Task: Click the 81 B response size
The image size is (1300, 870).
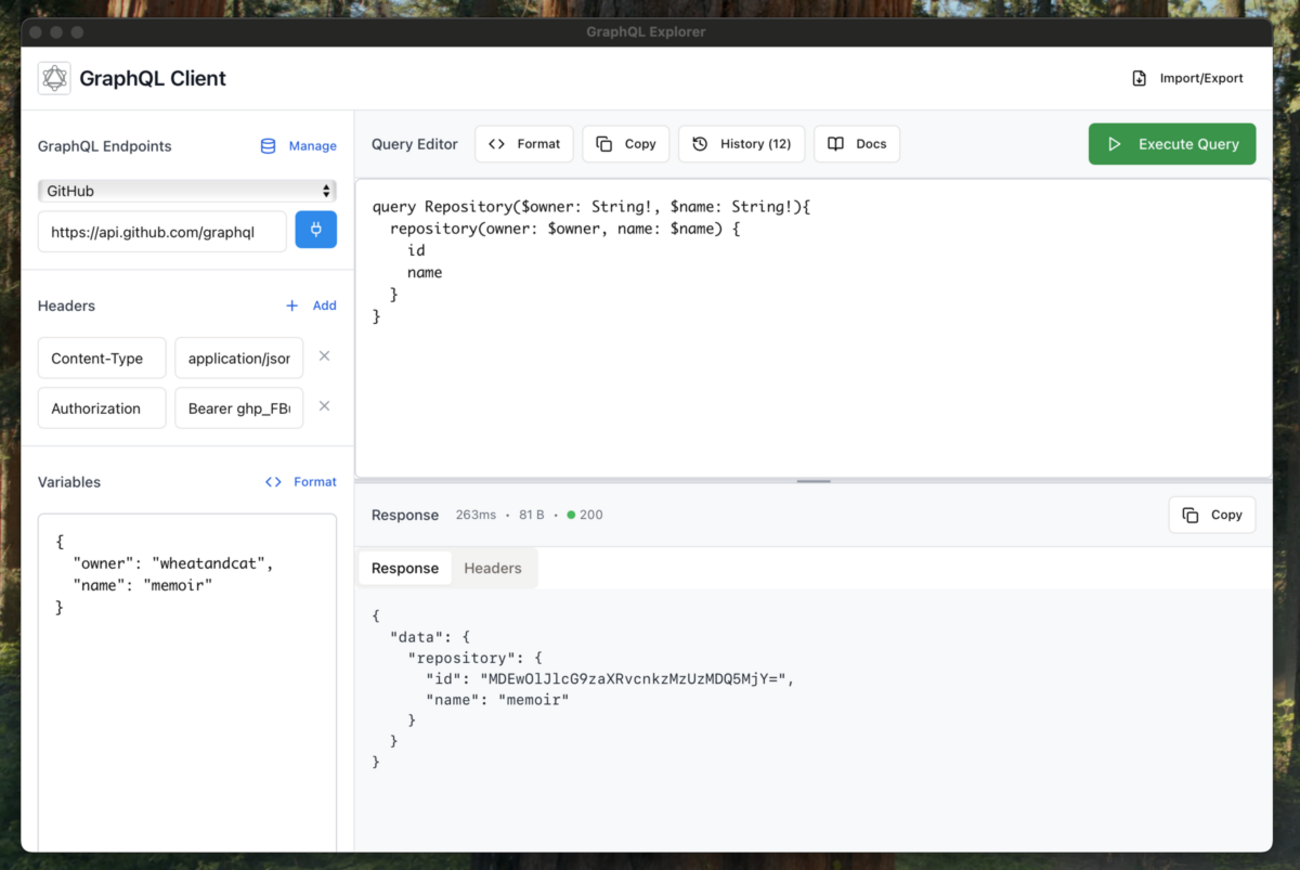Action: (x=532, y=515)
